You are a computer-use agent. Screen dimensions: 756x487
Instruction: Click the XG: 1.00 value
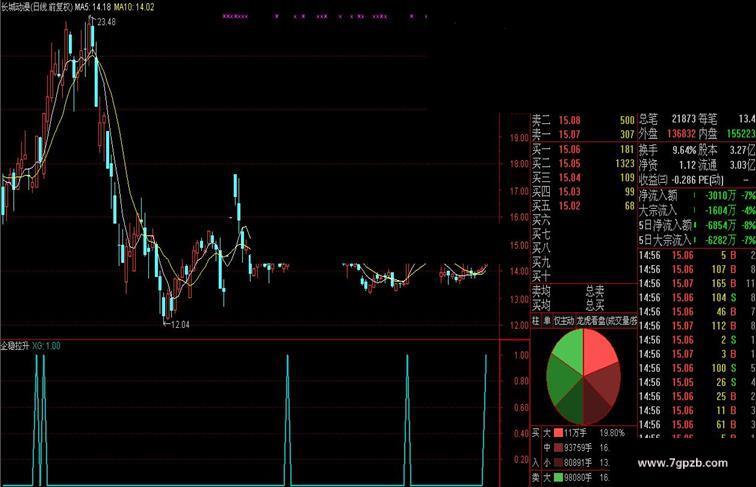pyautogui.click(x=46, y=346)
